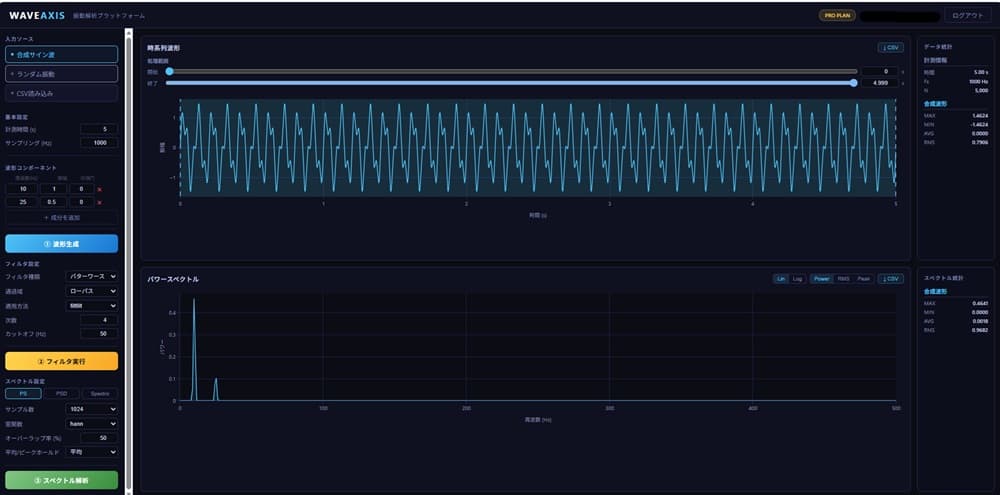
Task: Switch to the PSD spectrum tab
Action: click(x=61, y=394)
